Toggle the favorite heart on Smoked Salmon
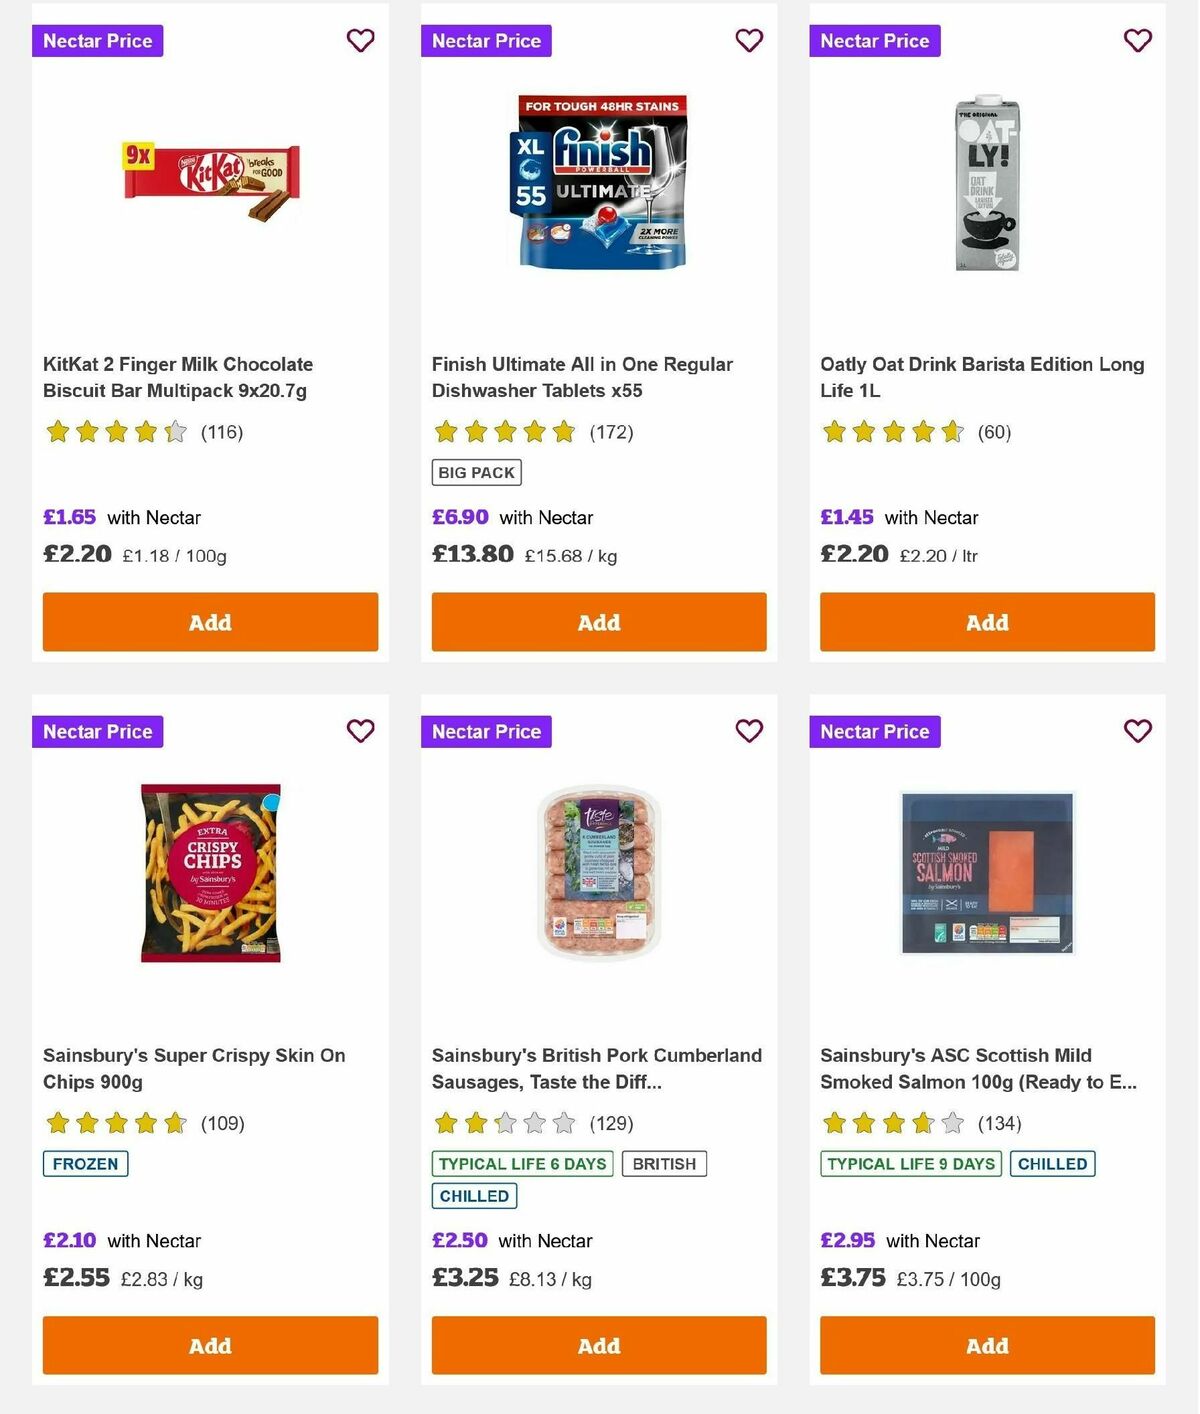 (1136, 731)
